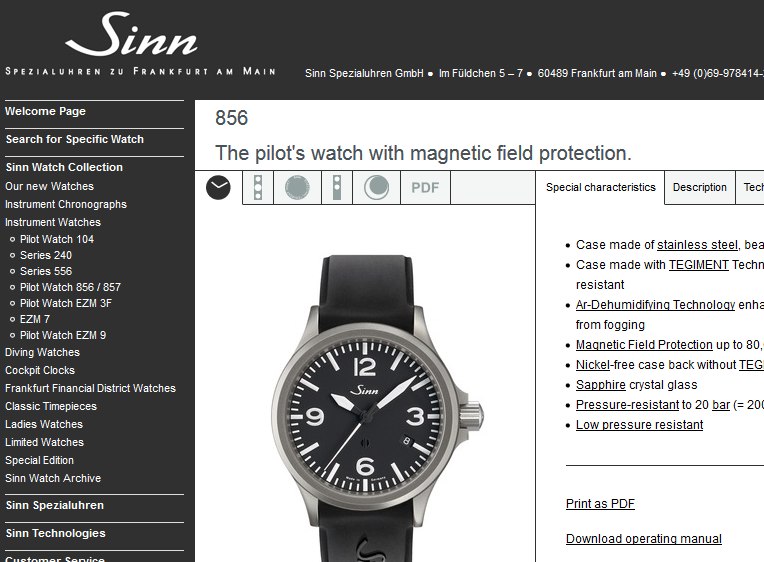764x562 pixels.
Task: Collapse the Instrument Watches section
Action: point(53,222)
